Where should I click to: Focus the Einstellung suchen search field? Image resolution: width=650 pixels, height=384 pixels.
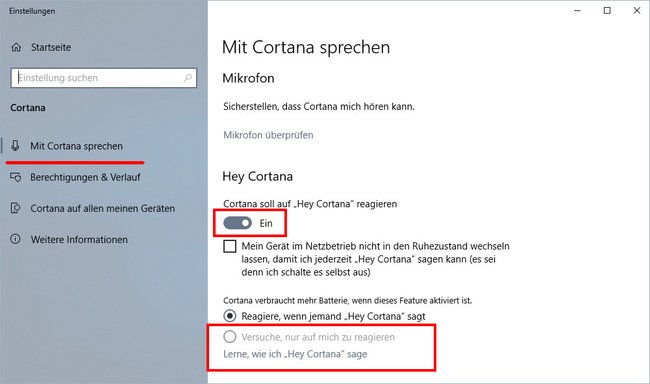coord(104,78)
